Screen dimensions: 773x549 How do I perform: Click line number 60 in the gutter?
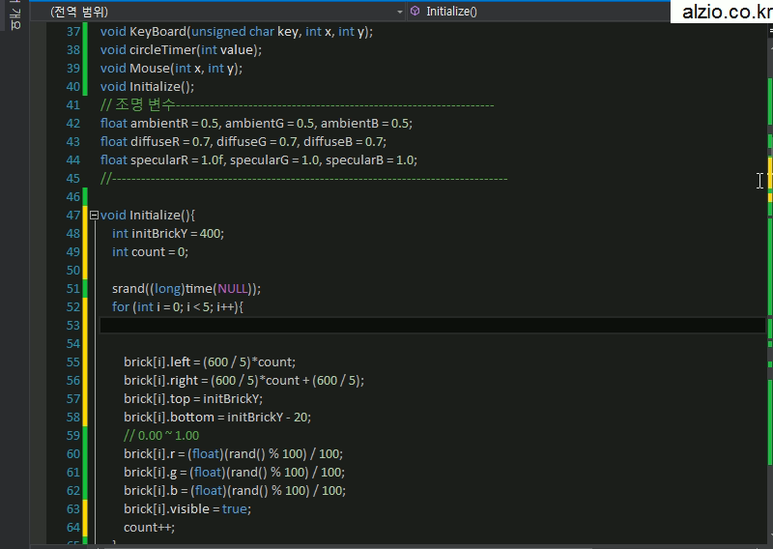[x=73, y=454]
